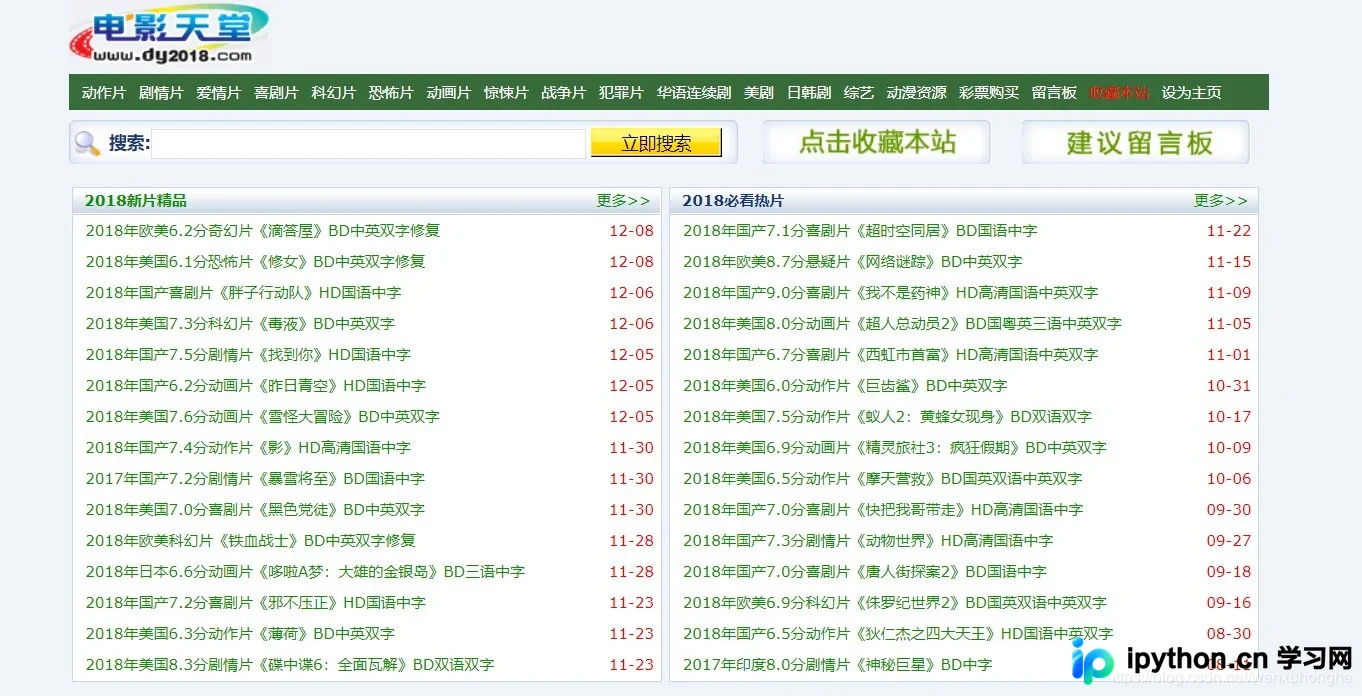This screenshot has height=696, width=1362.
Task: Open the 恐怖片 category
Action: tap(391, 93)
